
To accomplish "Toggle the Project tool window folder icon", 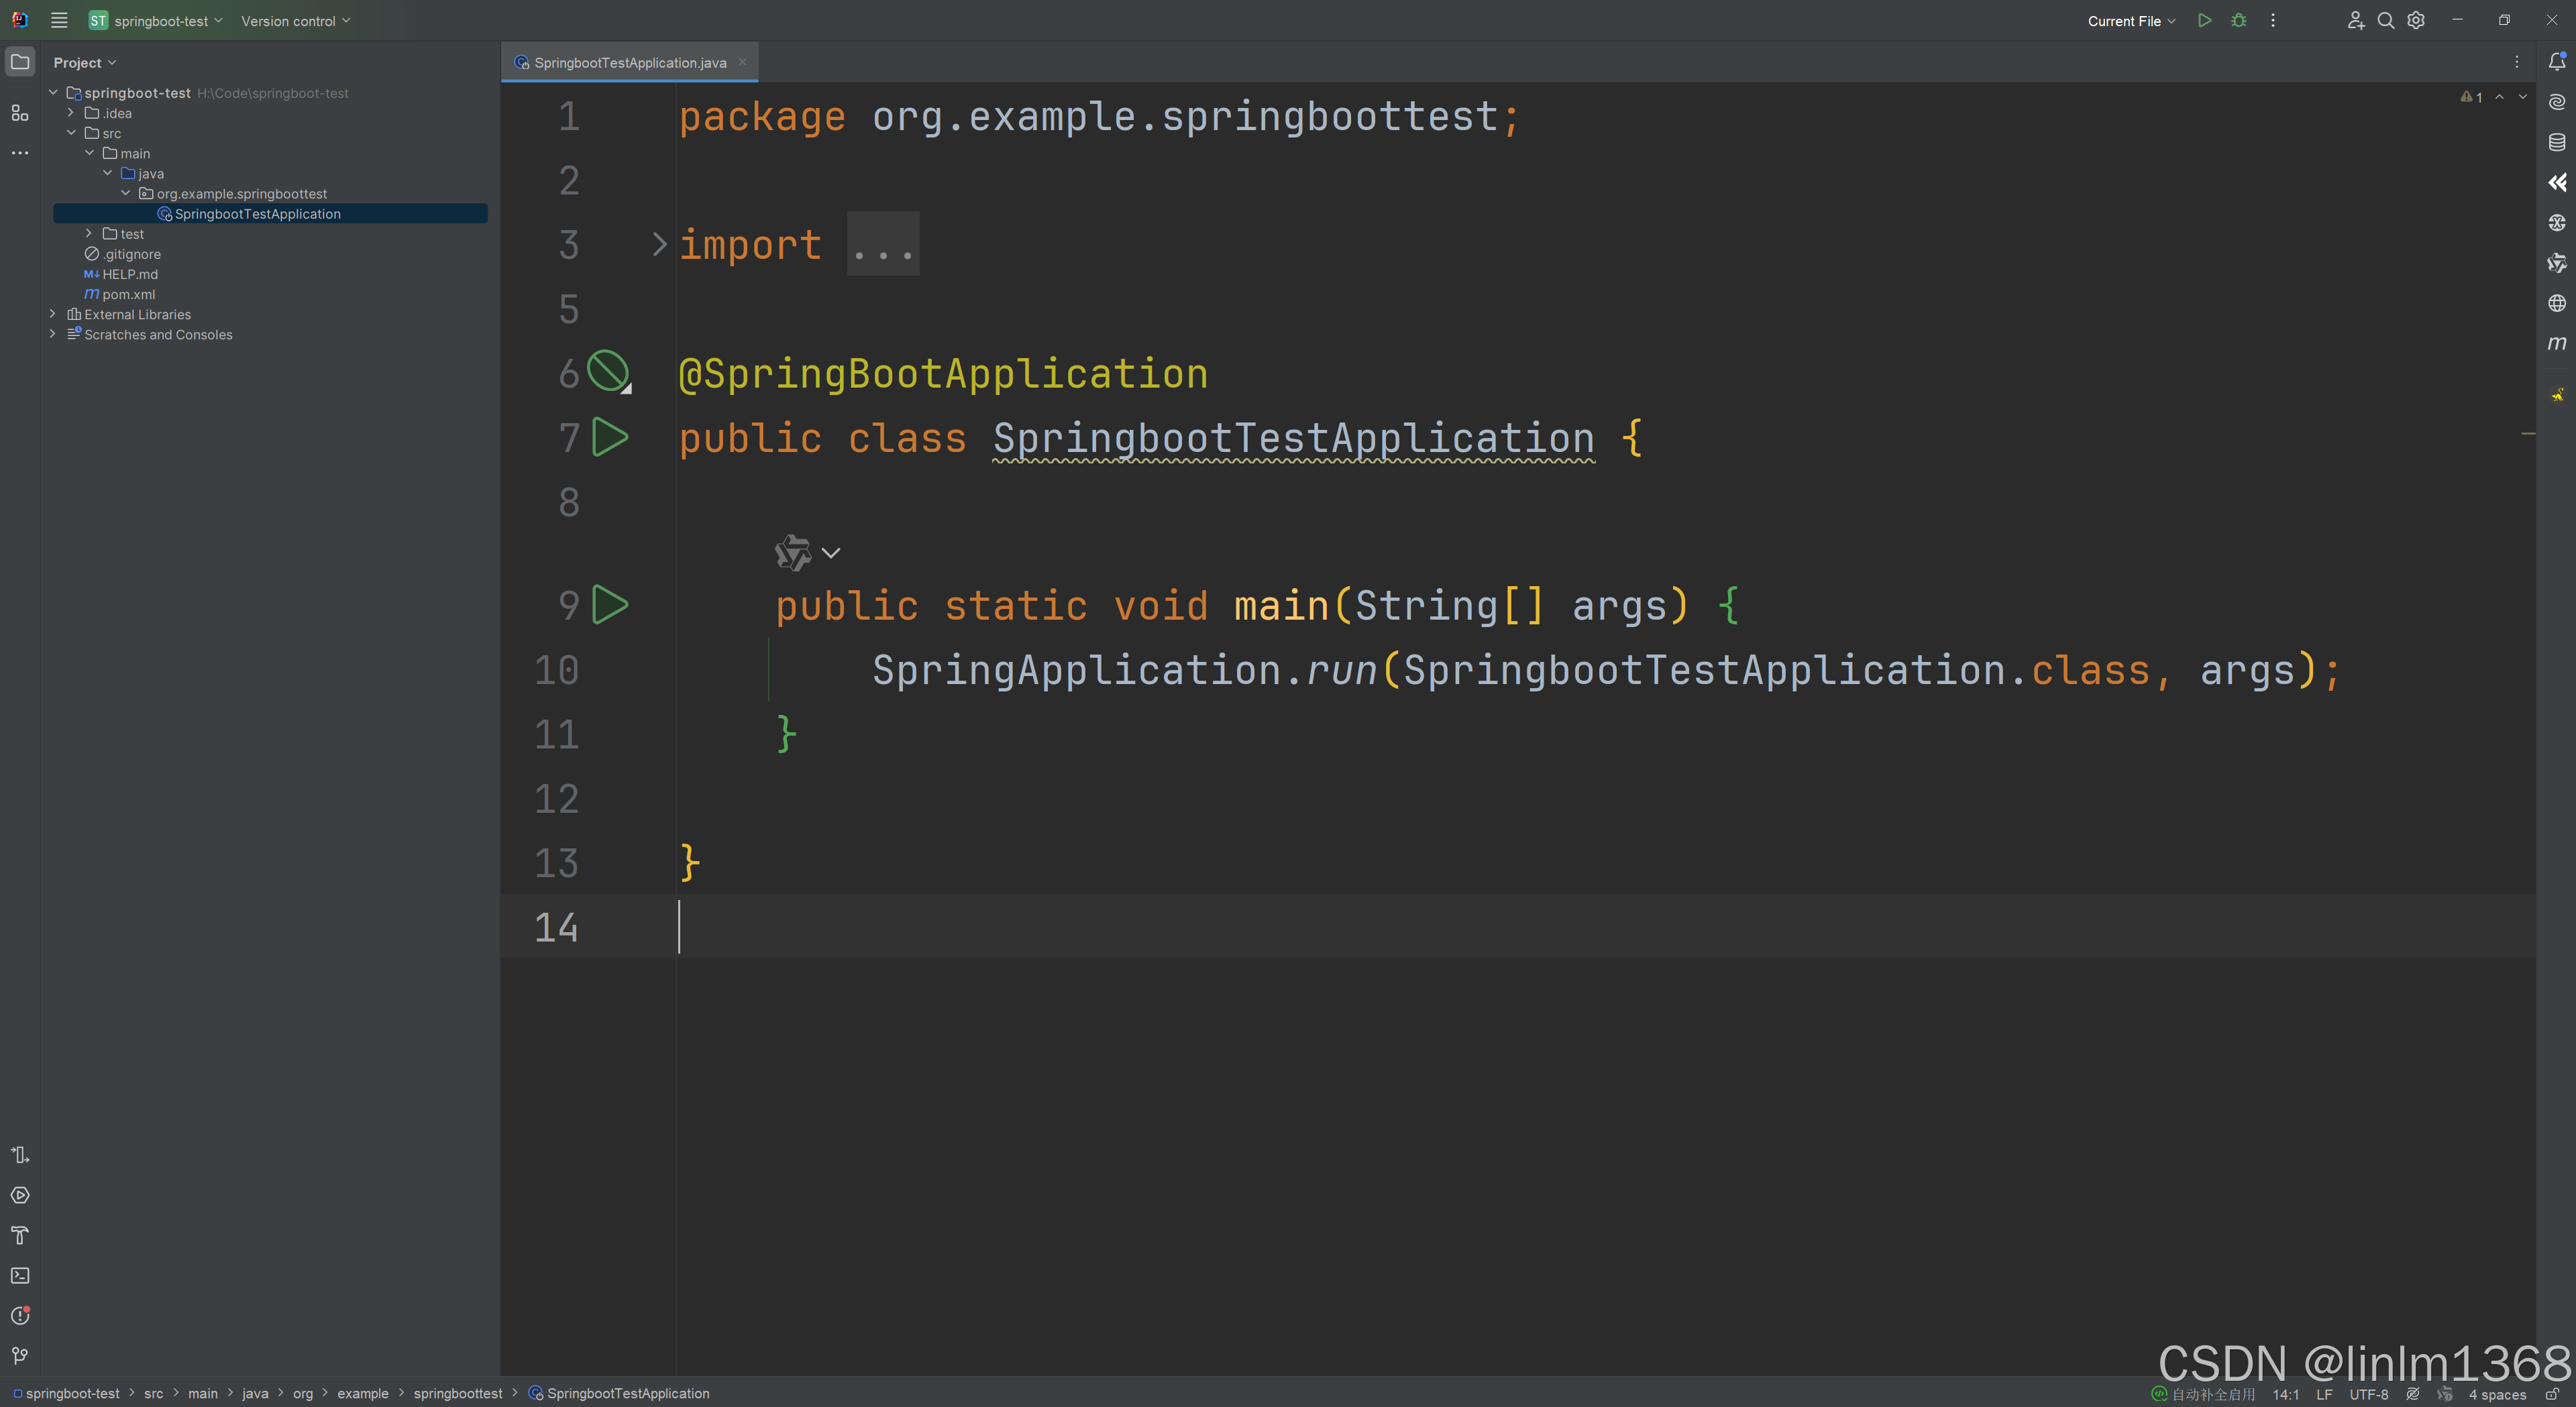I will pyautogui.click(x=20, y=62).
